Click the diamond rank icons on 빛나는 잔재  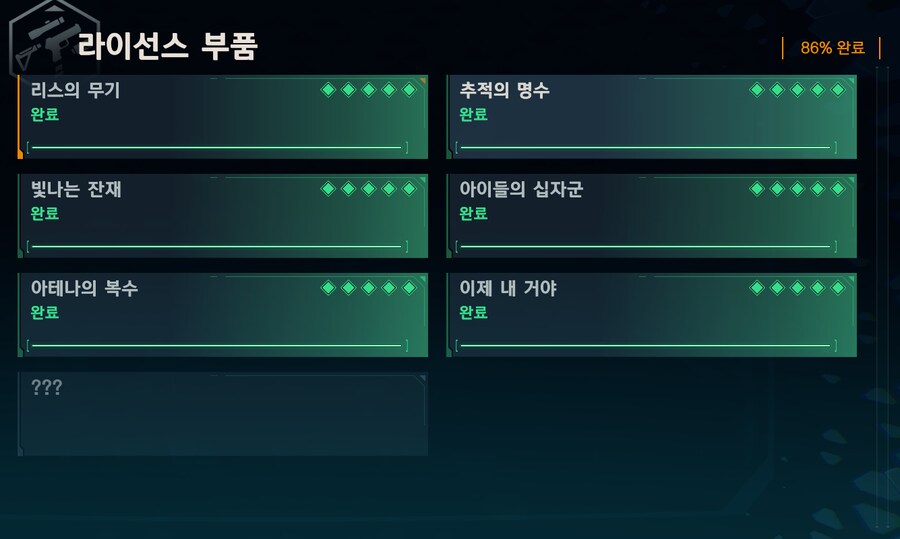click(368, 189)
